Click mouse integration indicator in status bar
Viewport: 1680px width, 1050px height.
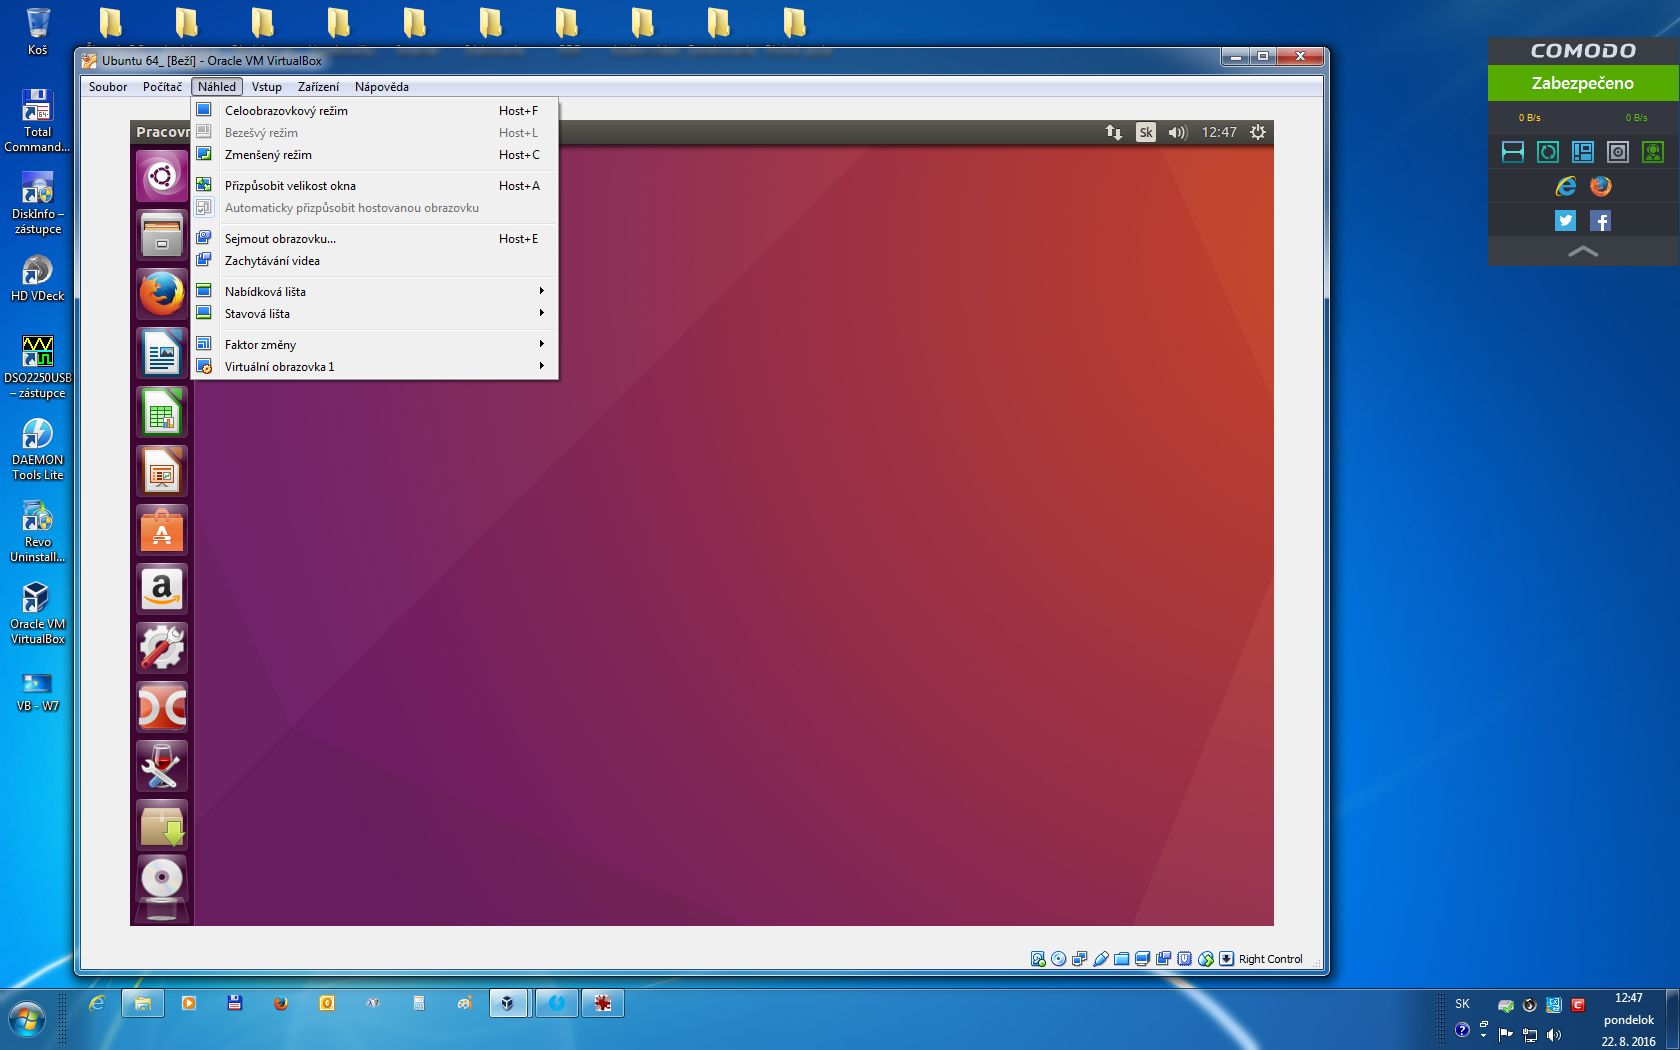[x=1206, y=959]
